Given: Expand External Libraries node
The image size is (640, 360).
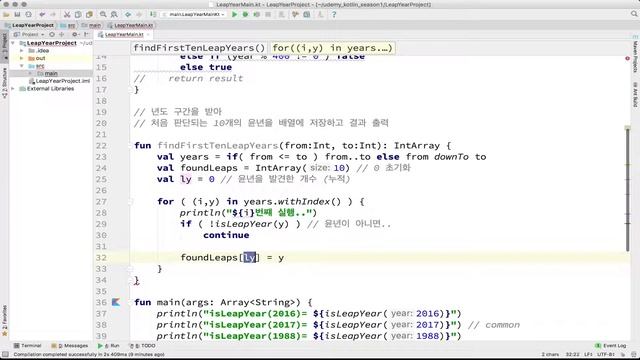Looking at the screenshot, I should click(x=13, y=89).
